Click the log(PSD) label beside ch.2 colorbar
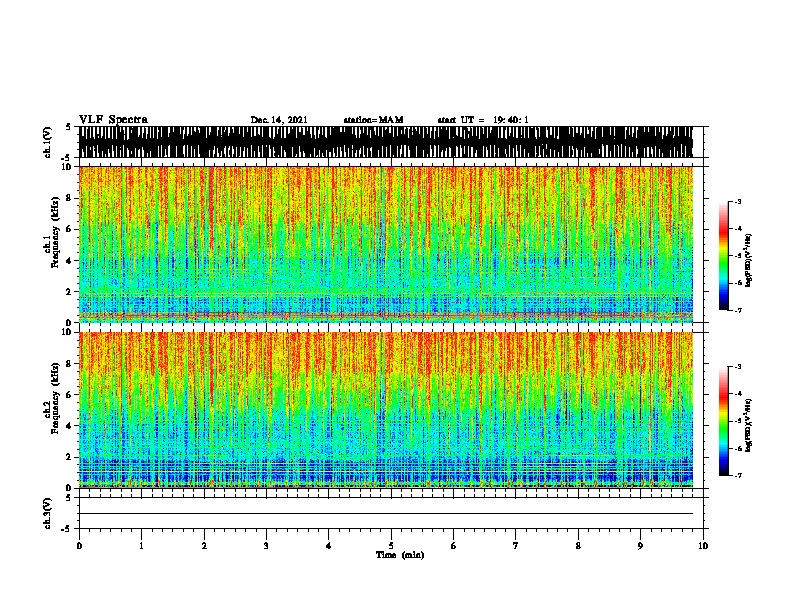 (x=749, y=425)
